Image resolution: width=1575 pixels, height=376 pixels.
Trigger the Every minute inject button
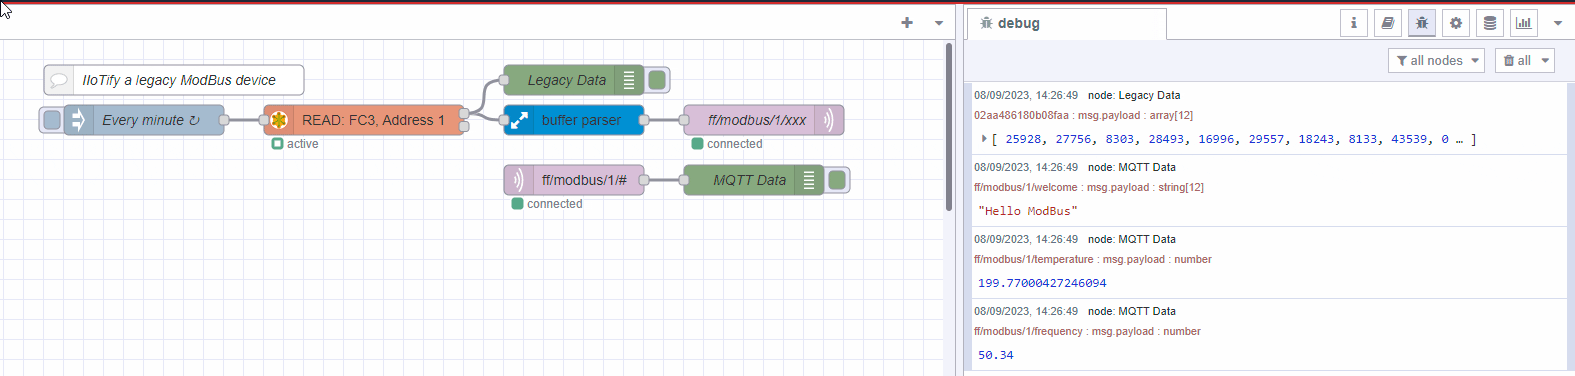(51, 120)
